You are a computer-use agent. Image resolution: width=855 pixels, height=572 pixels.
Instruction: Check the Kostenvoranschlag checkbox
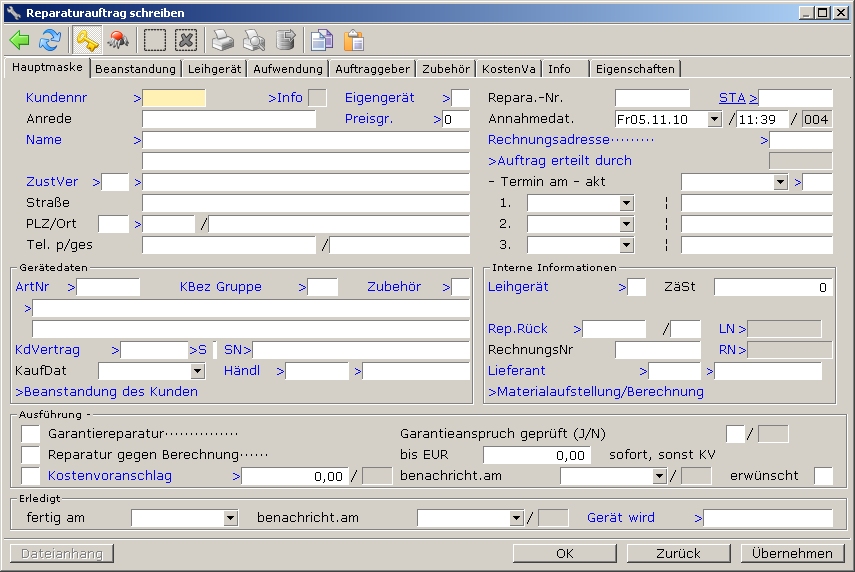(x=31, y=476)
